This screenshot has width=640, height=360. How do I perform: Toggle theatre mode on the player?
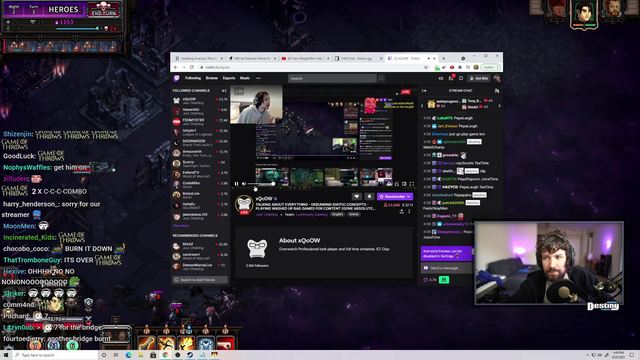pyautogui.click(x=404, y=184)
